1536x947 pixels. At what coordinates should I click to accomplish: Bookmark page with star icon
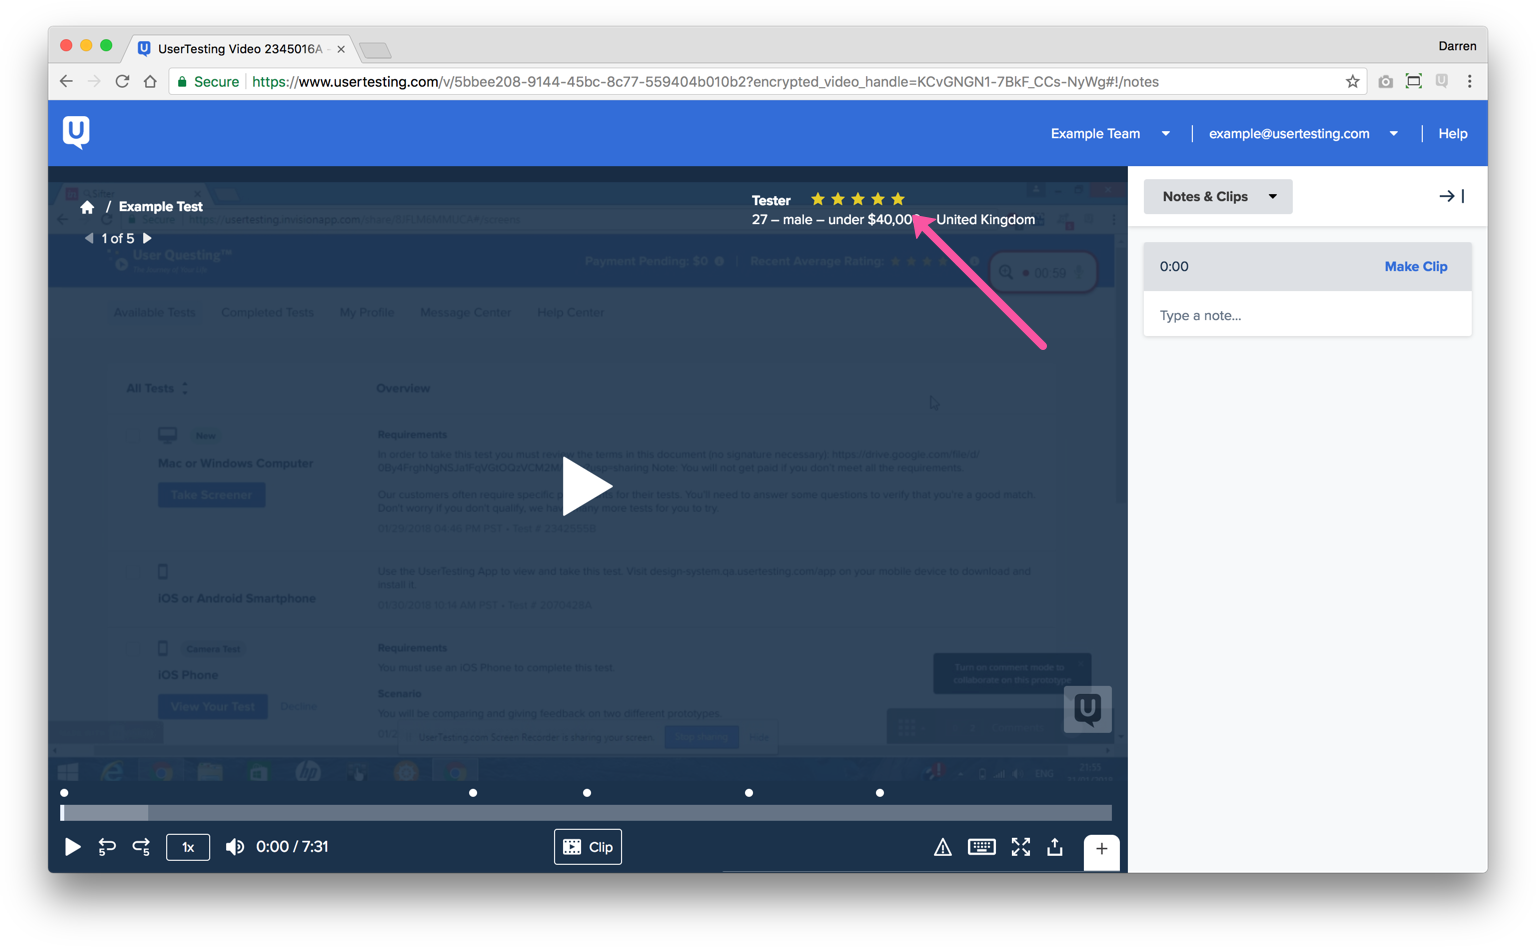click(1352, 82)
